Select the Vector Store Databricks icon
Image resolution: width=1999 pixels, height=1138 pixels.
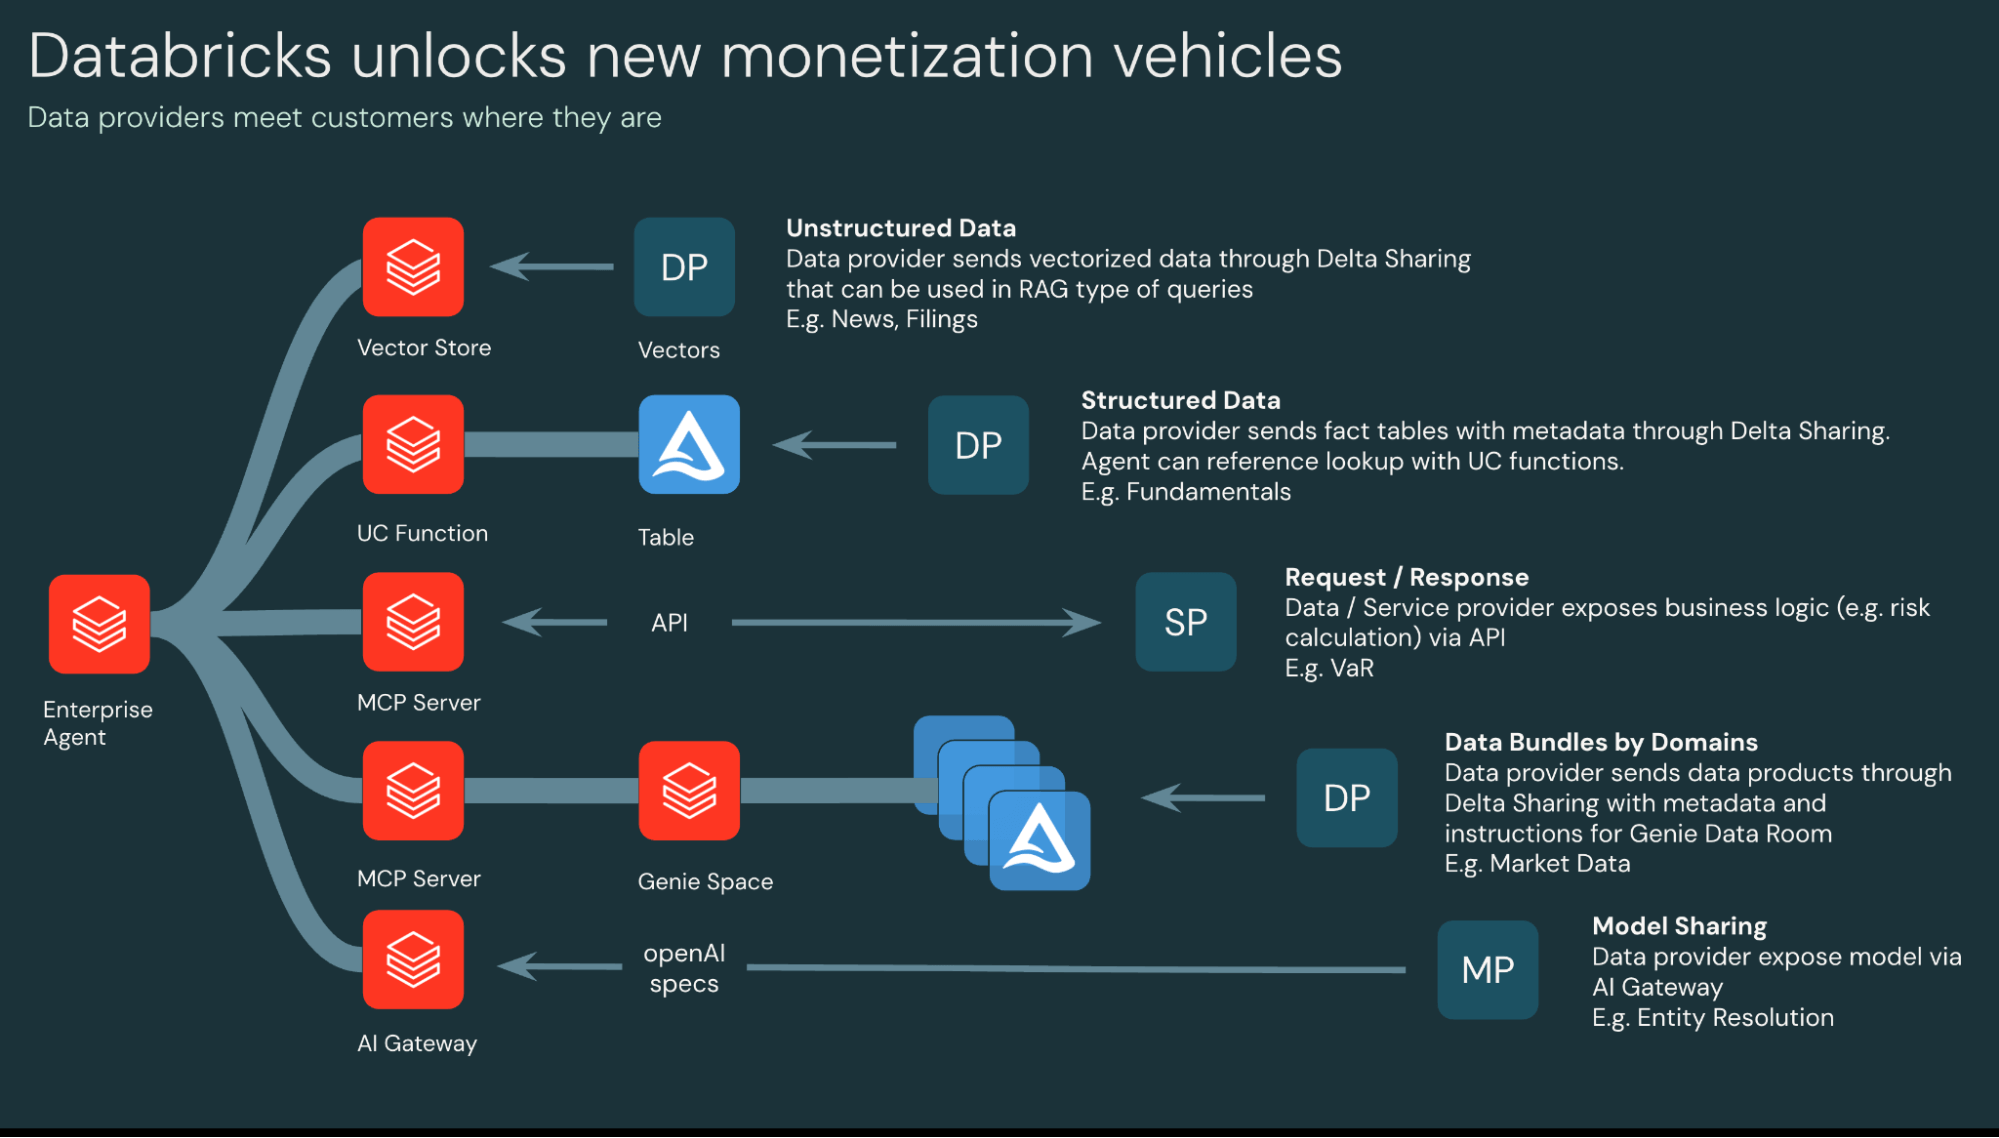coord(412,267)
